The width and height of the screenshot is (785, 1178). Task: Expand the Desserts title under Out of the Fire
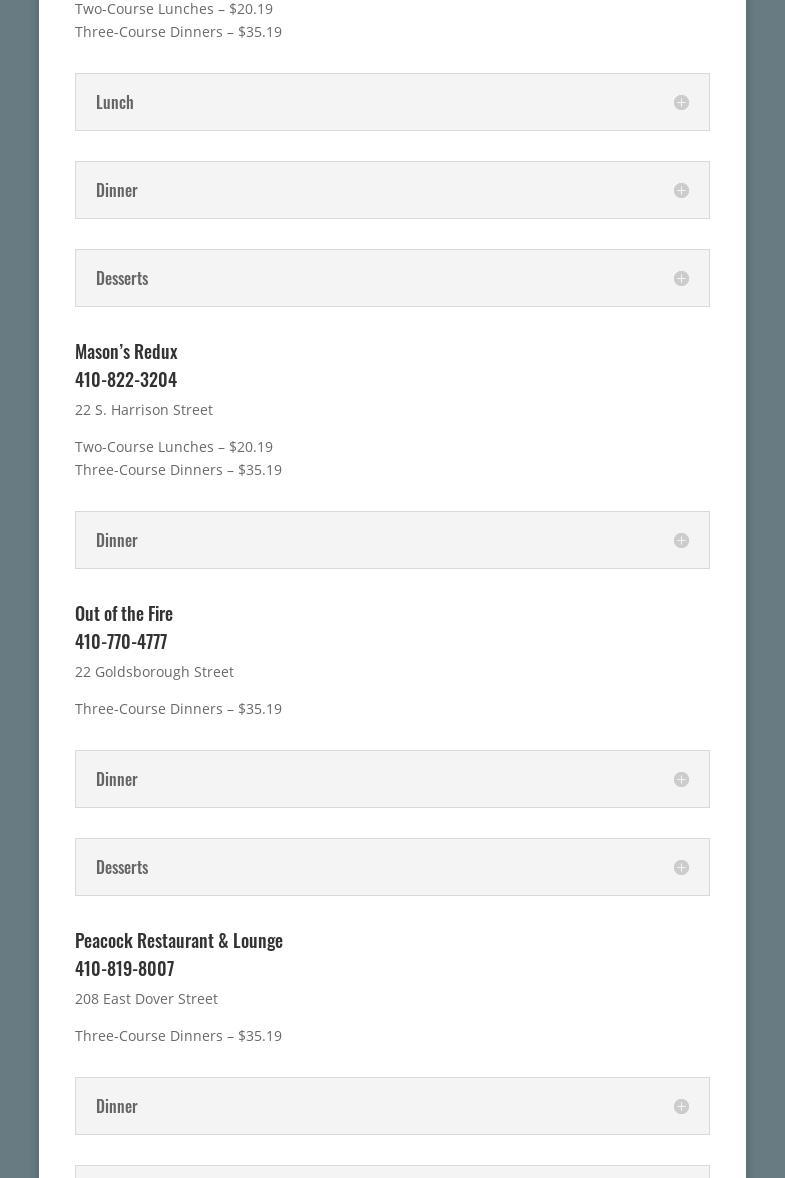122,867
